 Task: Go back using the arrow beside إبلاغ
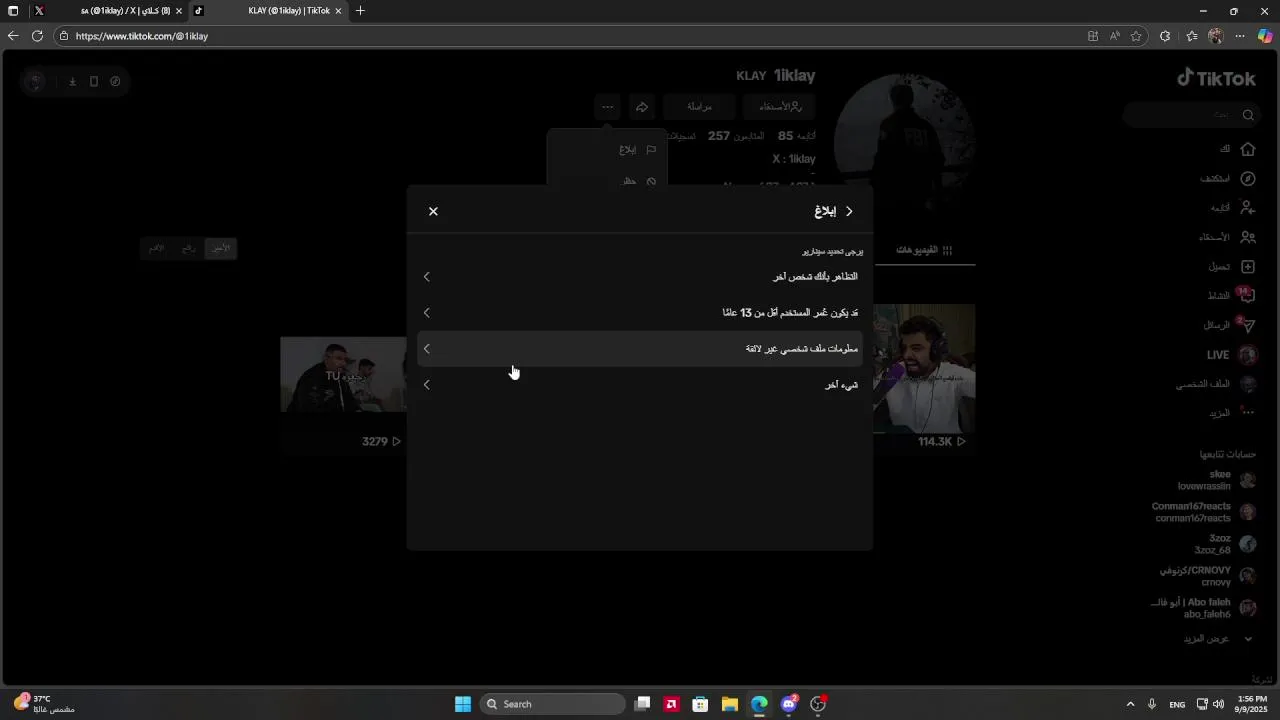coord(849,211)
